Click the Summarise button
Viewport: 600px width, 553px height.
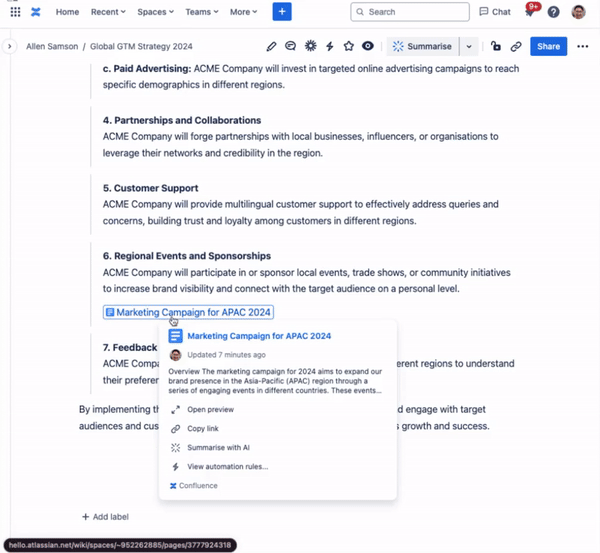422,46
